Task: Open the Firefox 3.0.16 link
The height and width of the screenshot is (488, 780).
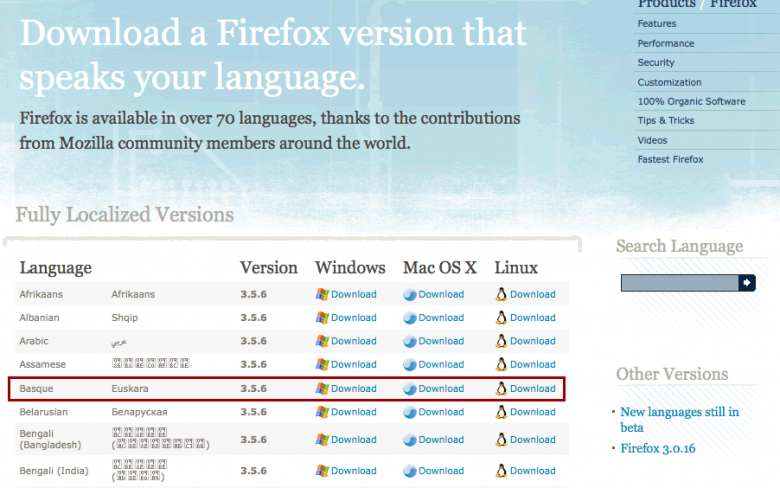Action: coord(657,449)
